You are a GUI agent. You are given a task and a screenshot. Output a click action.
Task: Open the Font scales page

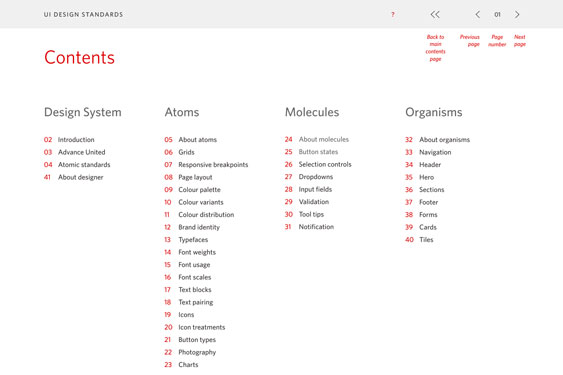click(188, 277)
